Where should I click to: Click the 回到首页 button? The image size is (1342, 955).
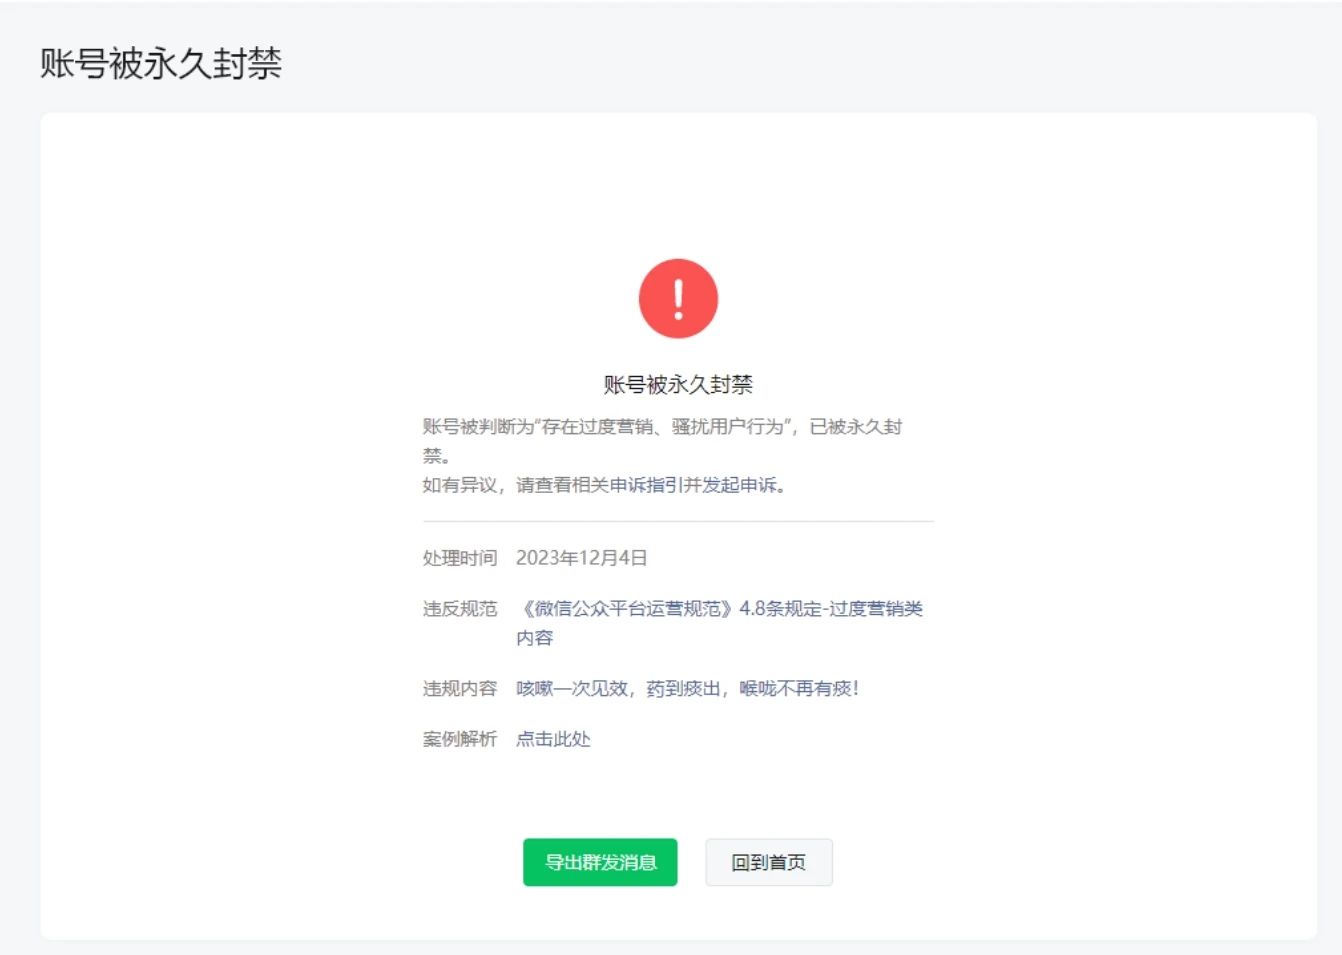(768, 862)
